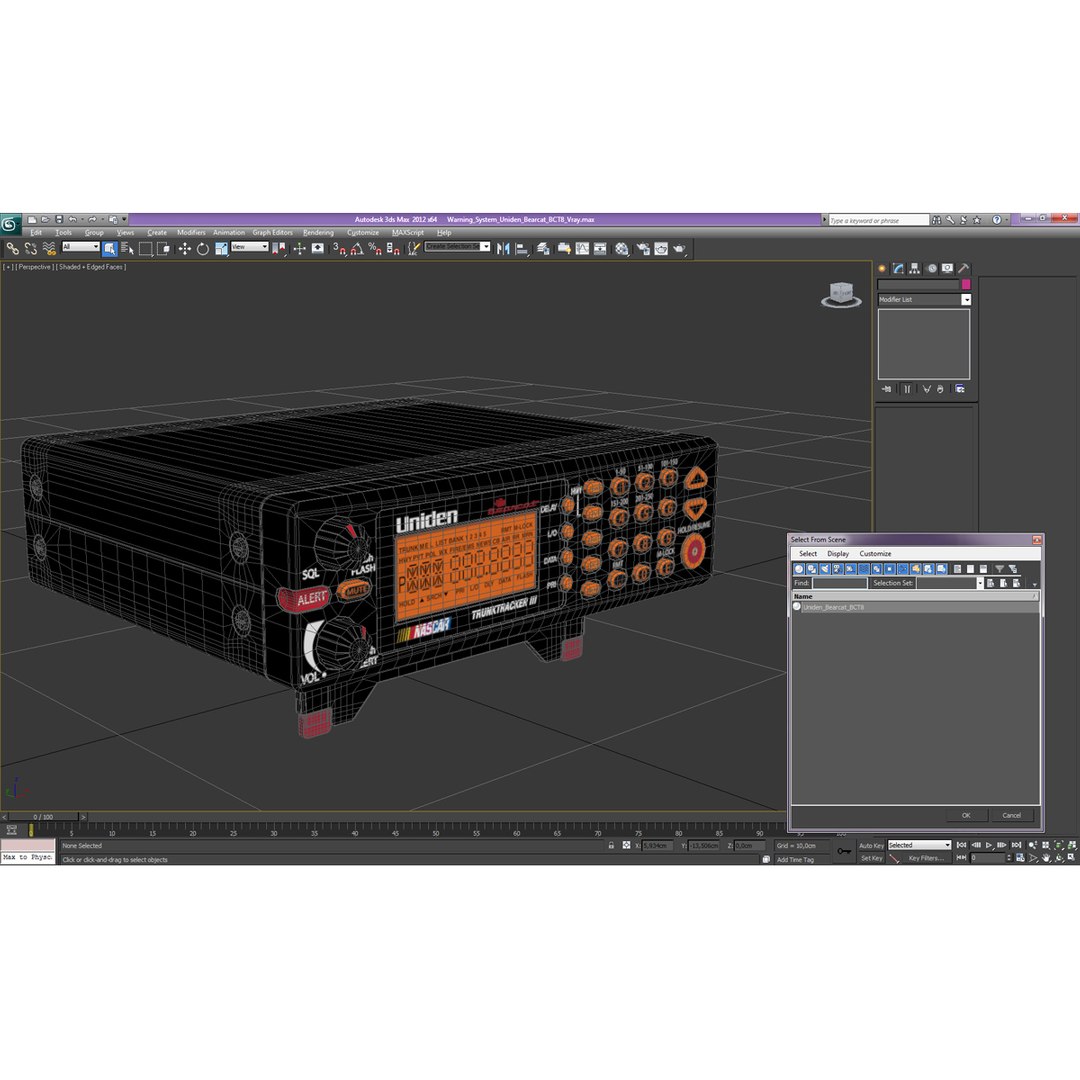Activate Select and Rotate tool
Screen dimensions: 1080x1080
click(x=202, y=249)
